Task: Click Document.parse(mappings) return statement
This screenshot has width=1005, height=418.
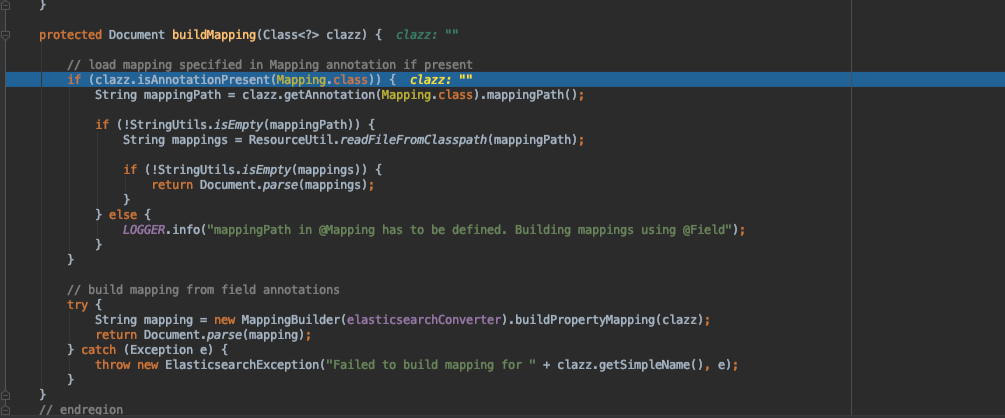Action: pos(262,185)
